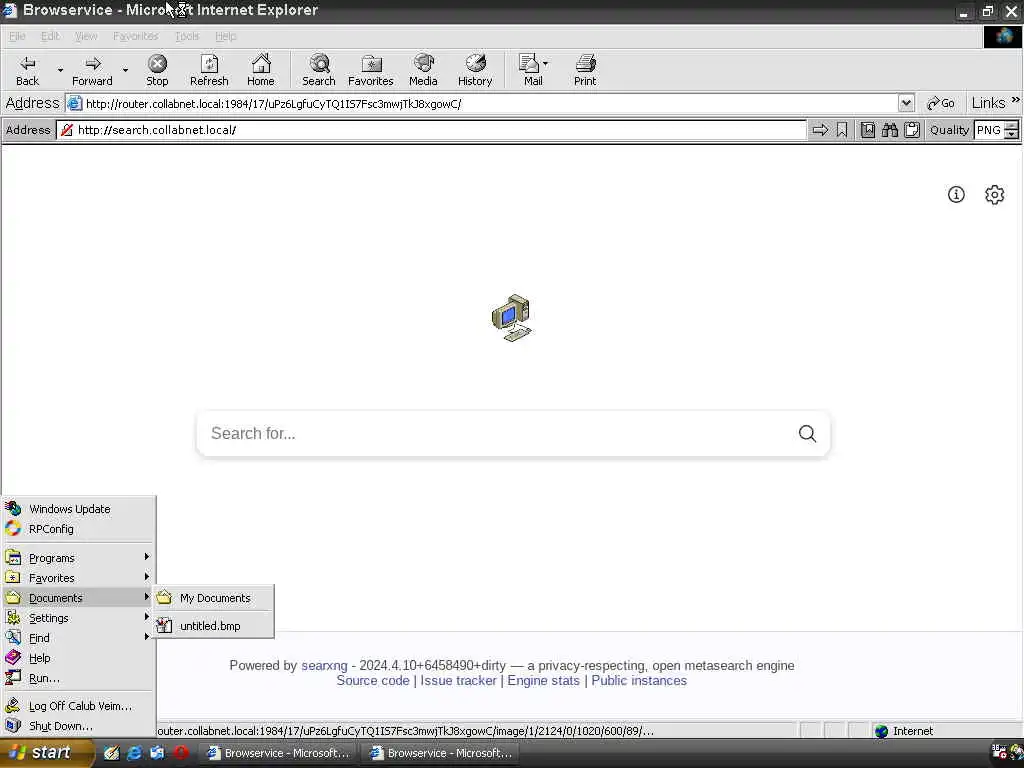Image resolution: width=1024 pixels, height=768 pixels.
Task: Open the Browservice bookmarks page icon
Action: 867,130
